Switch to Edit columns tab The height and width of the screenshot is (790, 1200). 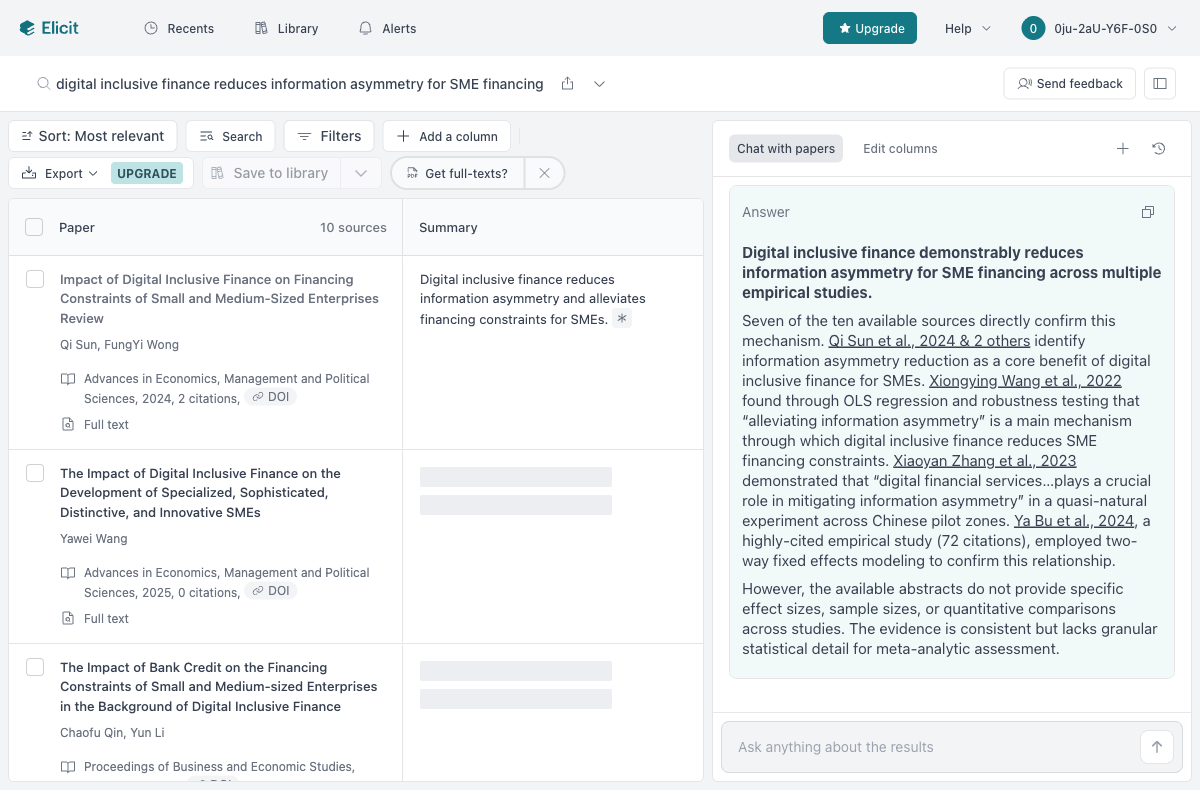tap(900, 148)
